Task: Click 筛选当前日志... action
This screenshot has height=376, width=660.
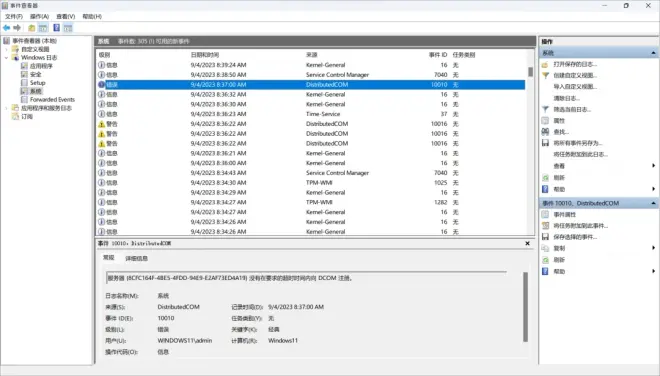Action: coord(572,109)
